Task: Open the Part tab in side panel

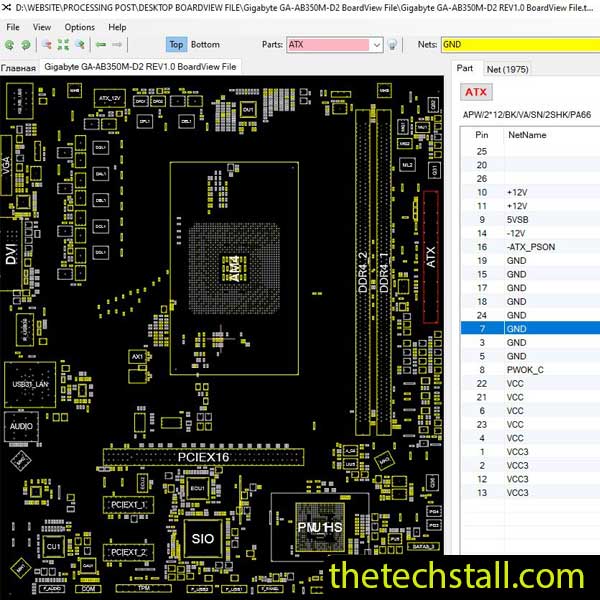Action: [465, 68]
